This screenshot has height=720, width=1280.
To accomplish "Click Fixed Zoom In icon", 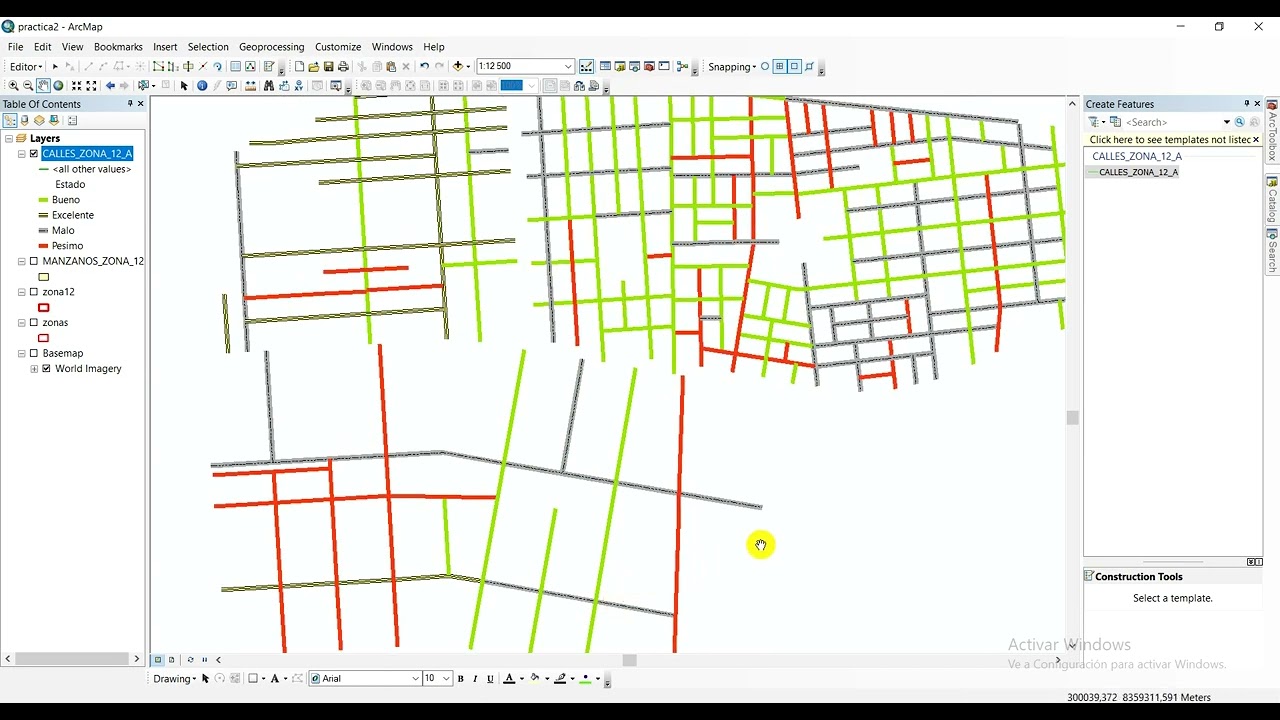I will coord(76,86).
